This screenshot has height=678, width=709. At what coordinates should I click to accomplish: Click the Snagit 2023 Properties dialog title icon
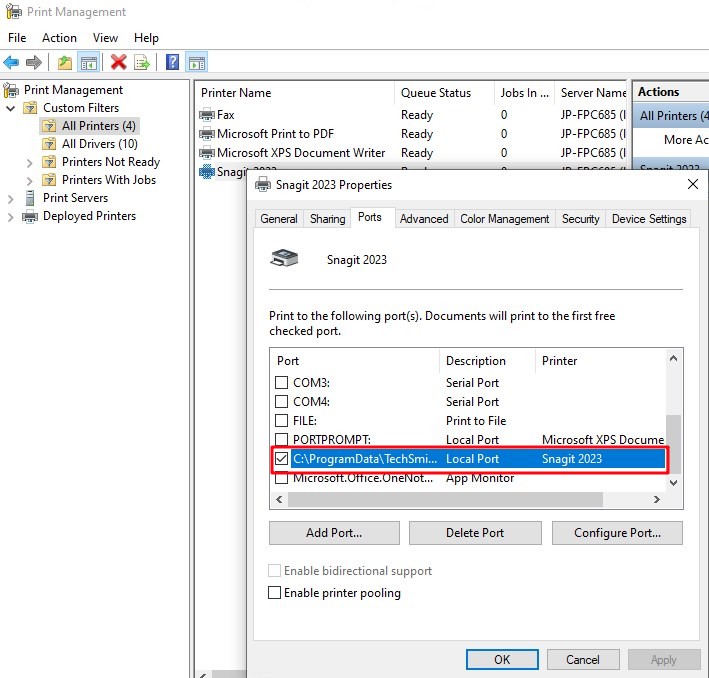[263, 185]
